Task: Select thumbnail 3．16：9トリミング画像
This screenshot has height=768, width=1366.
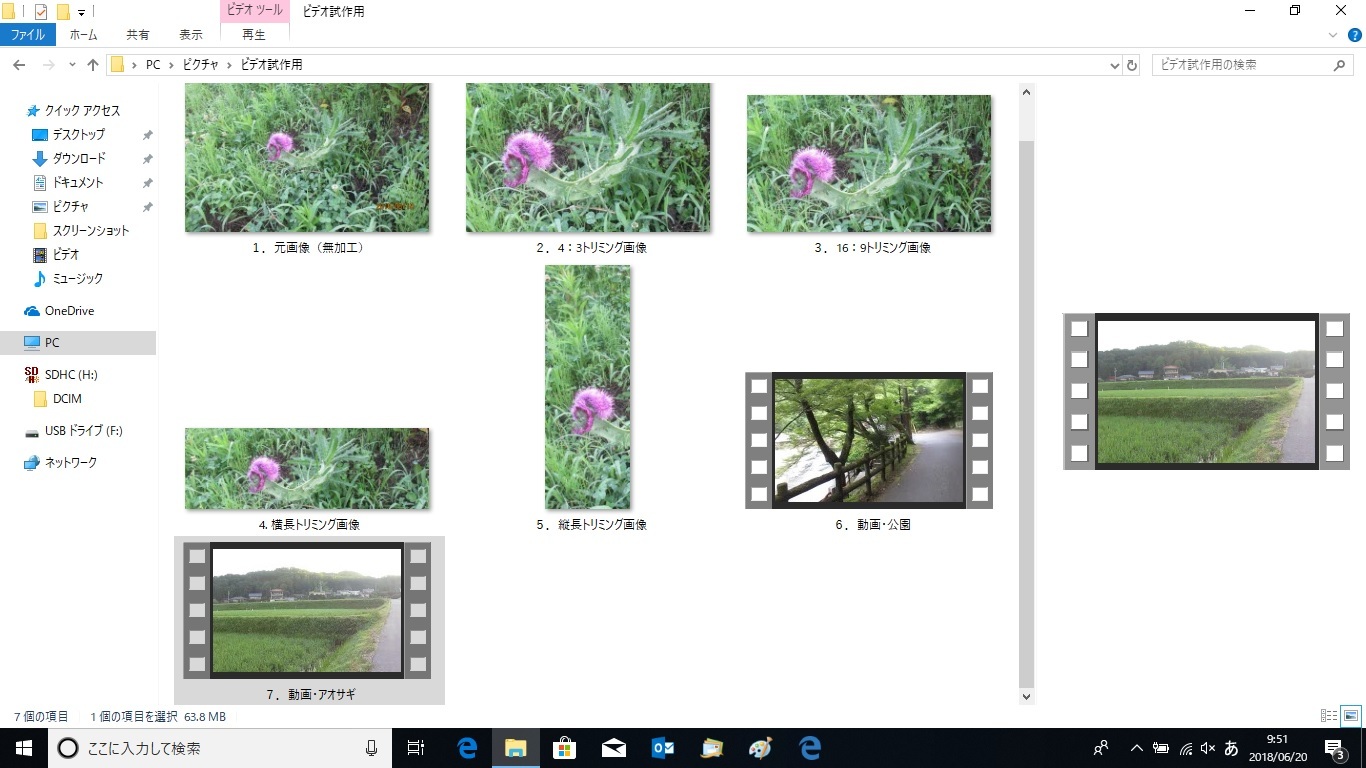Action: click(x=869, y=164)
